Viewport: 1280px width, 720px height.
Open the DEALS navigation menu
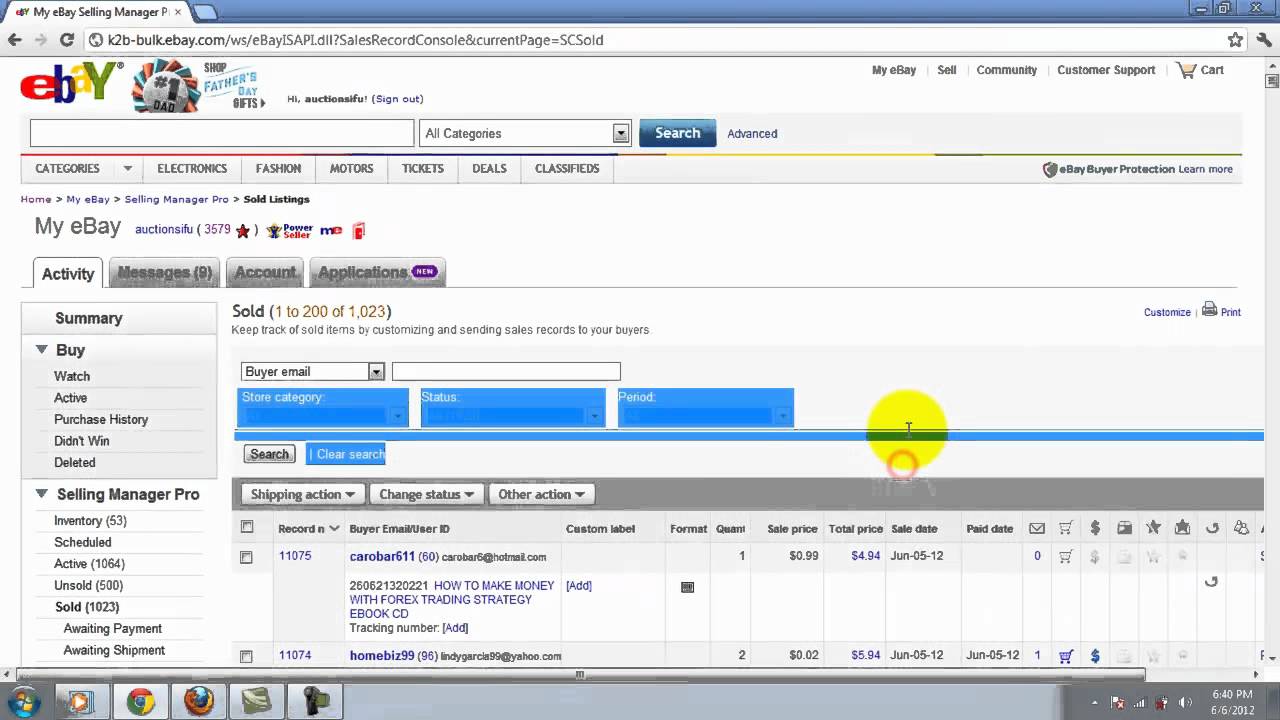pos(489,168)
